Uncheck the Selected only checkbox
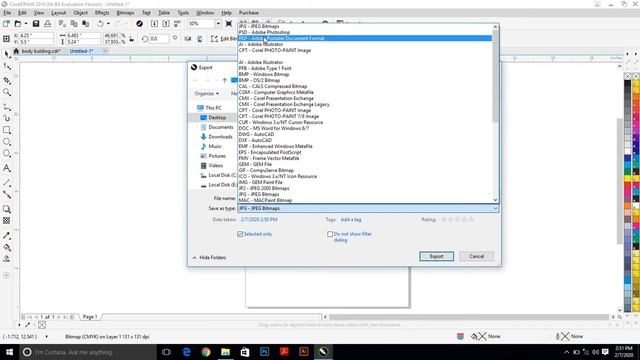Screen dimensions: 640x360 pos(240,234)
